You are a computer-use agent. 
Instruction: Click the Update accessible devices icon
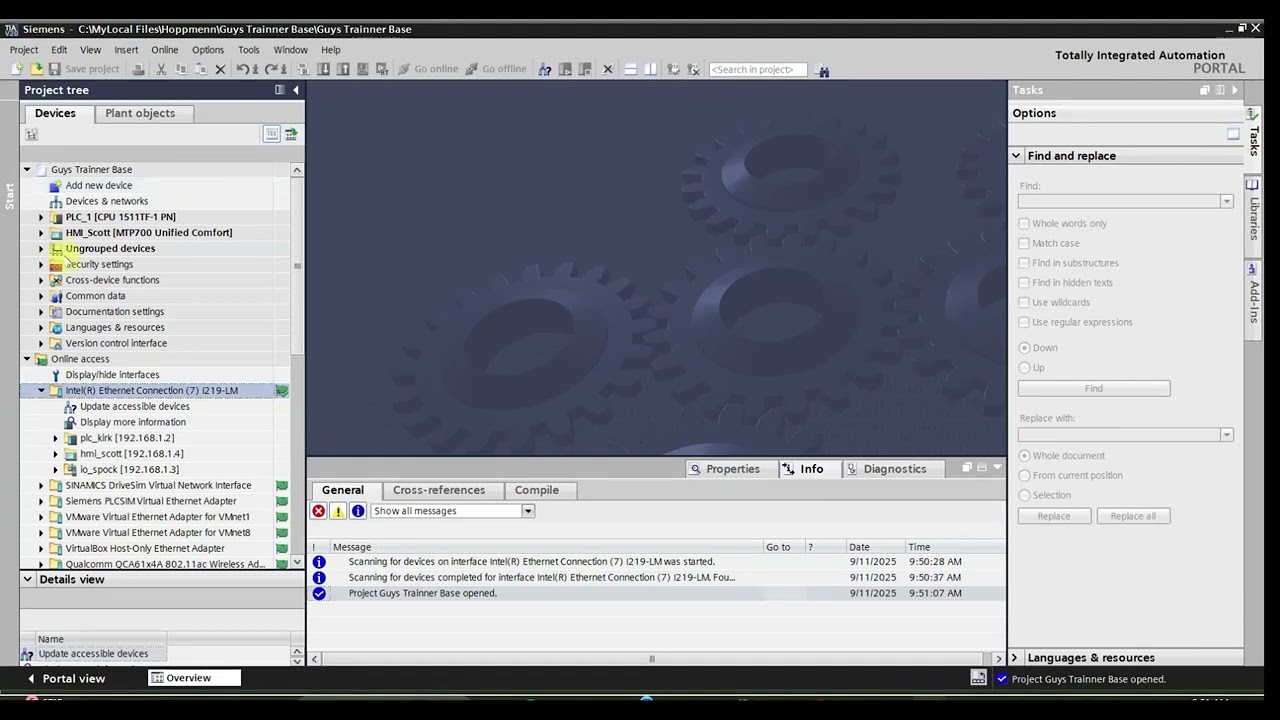tap(70, 407)
